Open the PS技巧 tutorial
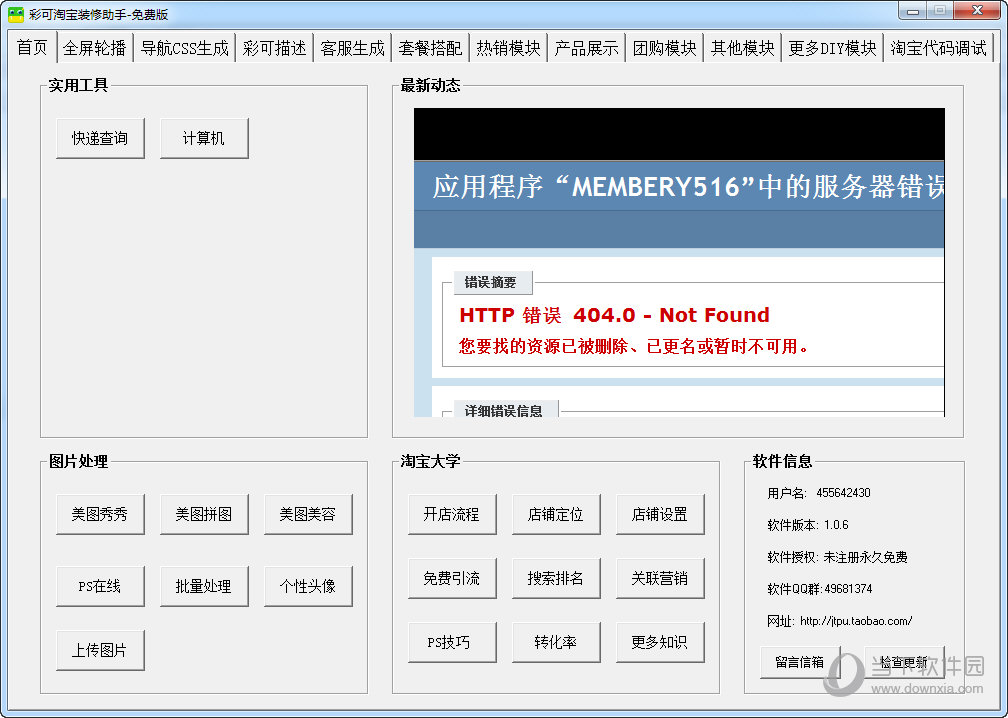The width and height of the screenshot is (1008, 718). point(453,642)
